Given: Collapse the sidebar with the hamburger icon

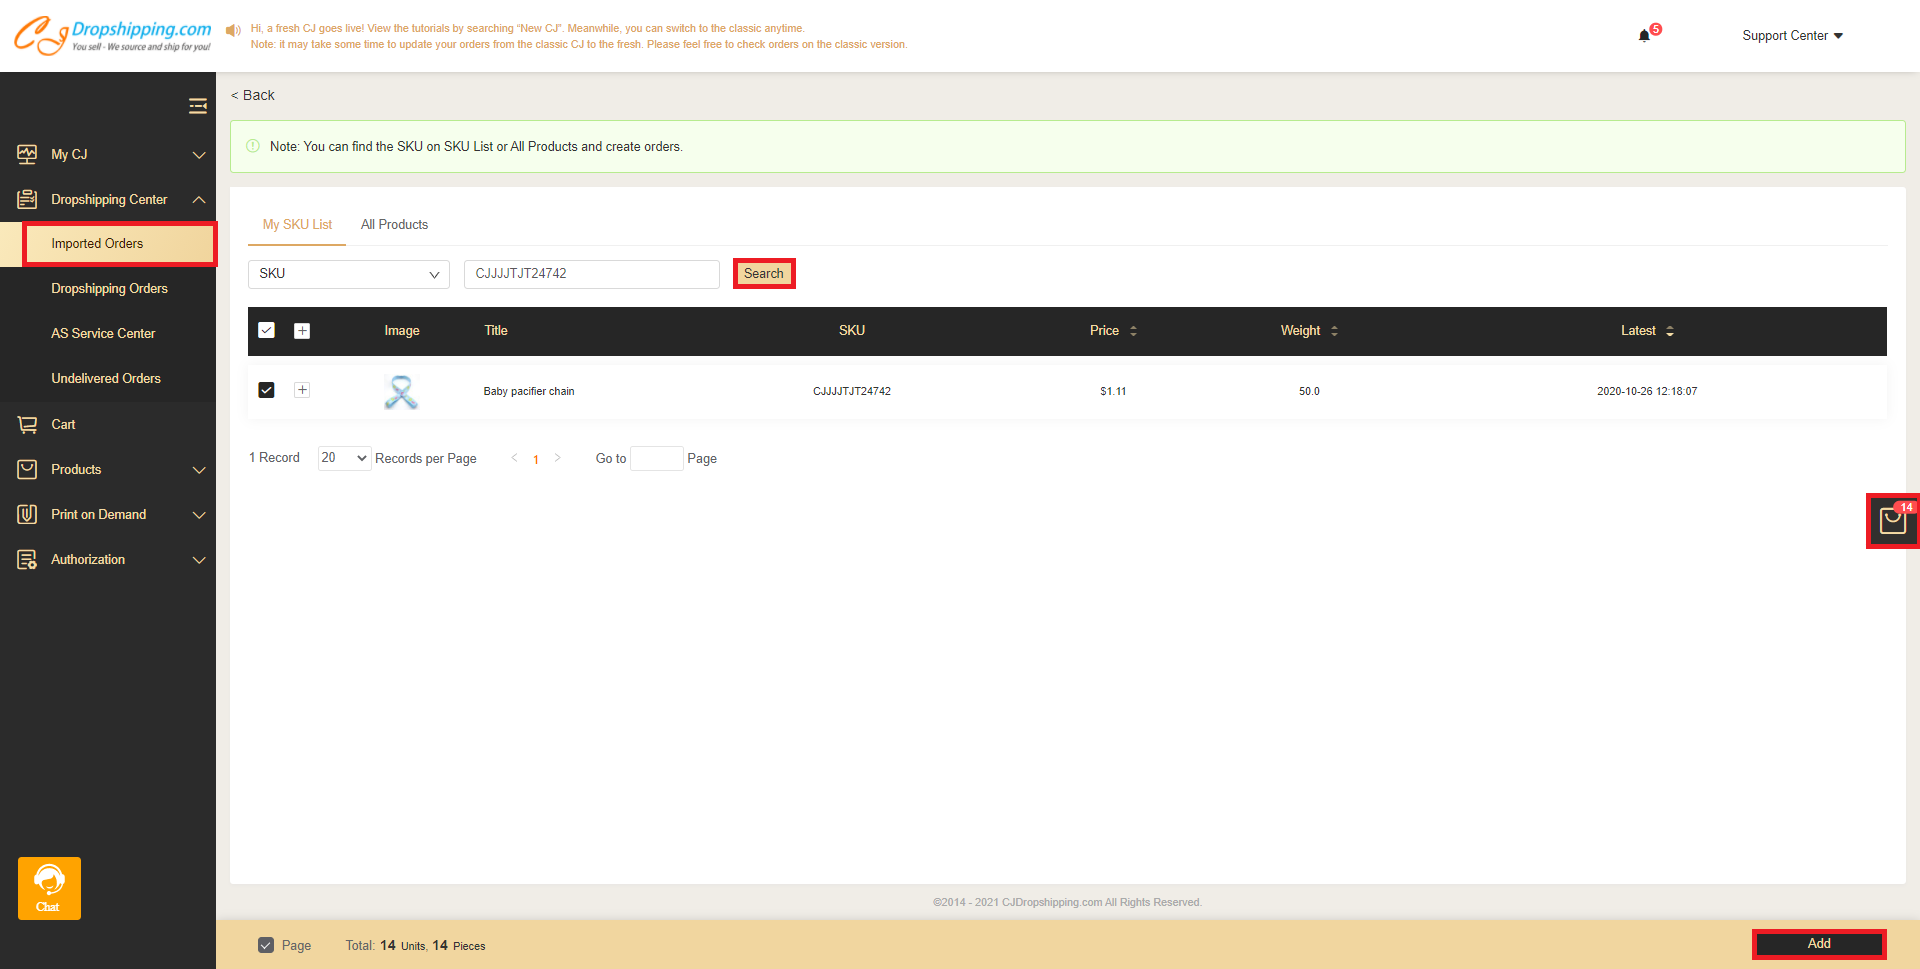Looking at the screenshot, I should [x=198, y=106].
